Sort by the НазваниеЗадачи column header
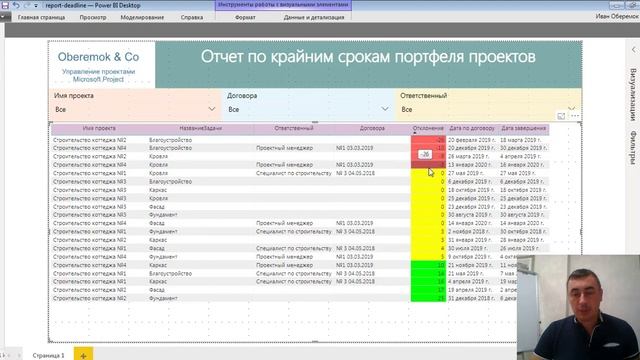The height and width of the screenshot is (360, 640). (x=200, y=128)
